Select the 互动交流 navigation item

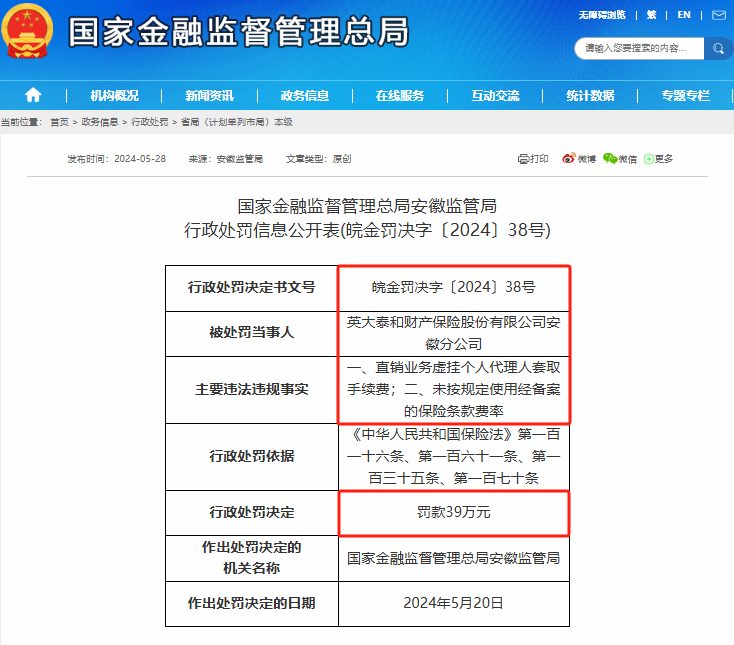point(495,96)
